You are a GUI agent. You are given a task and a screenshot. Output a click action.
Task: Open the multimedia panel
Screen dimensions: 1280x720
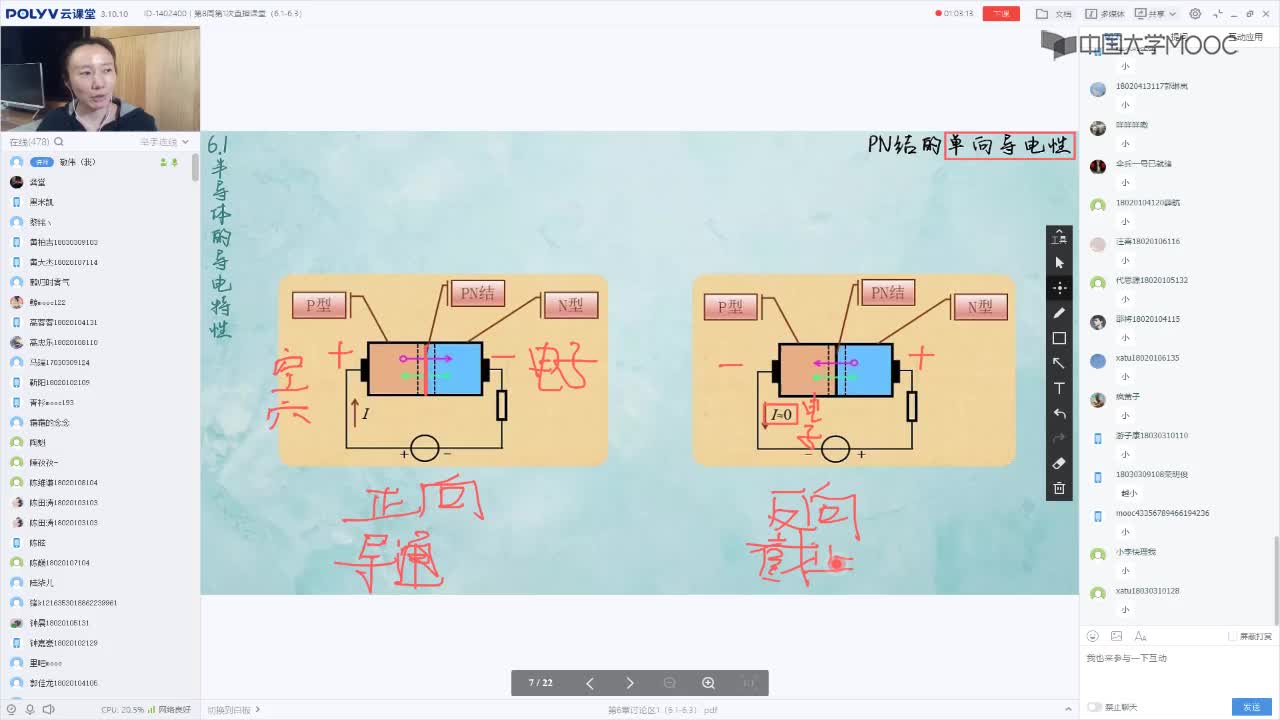[x=1105, y=14]
